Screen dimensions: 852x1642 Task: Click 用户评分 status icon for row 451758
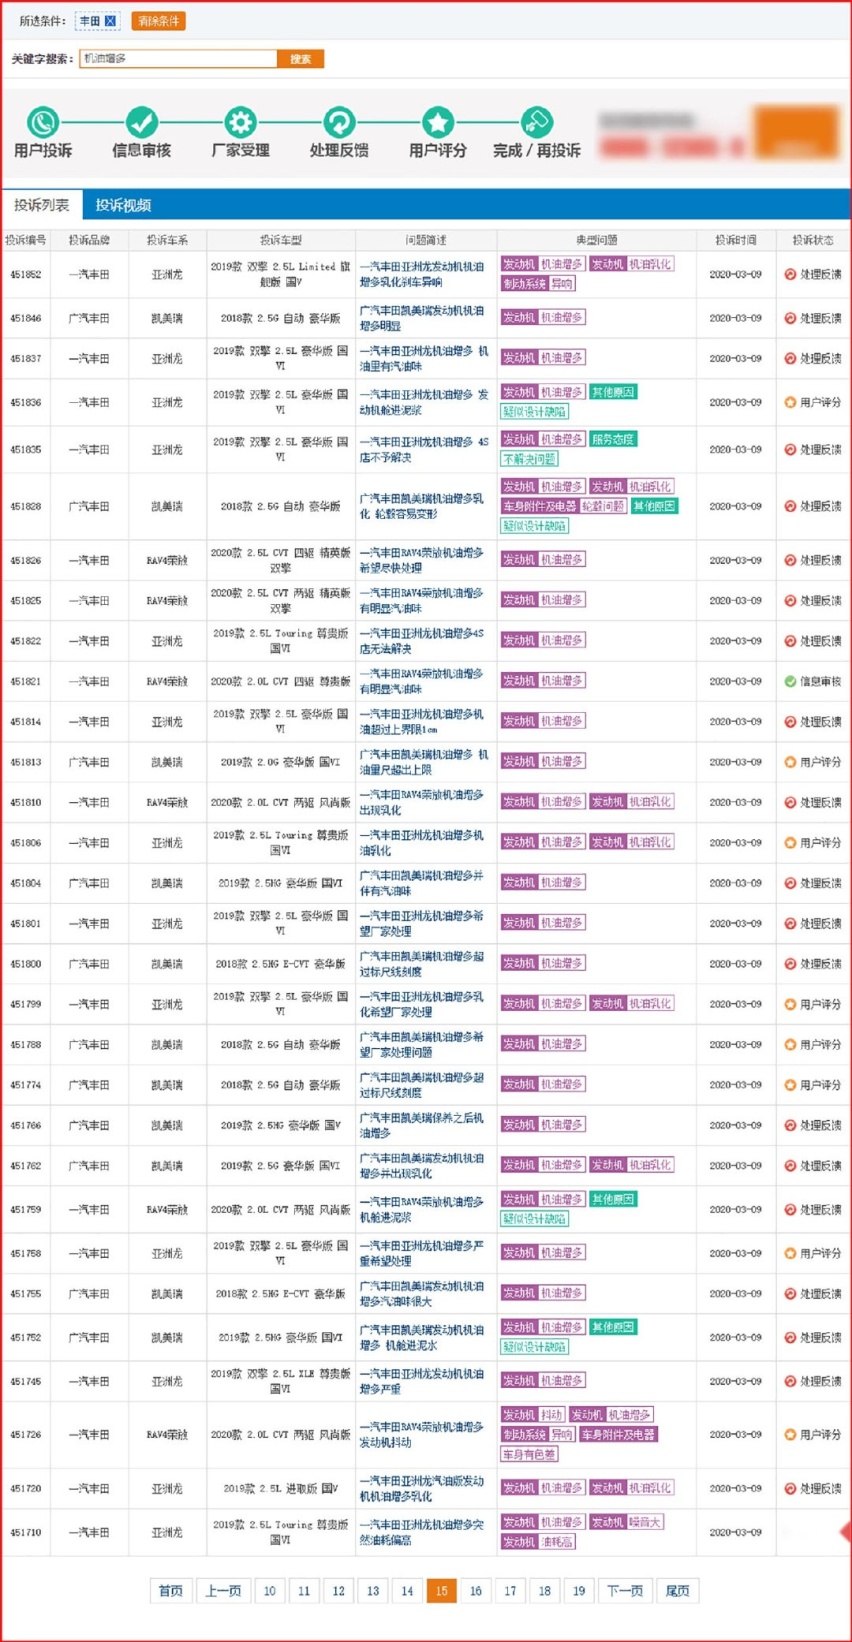[790, 1253]
